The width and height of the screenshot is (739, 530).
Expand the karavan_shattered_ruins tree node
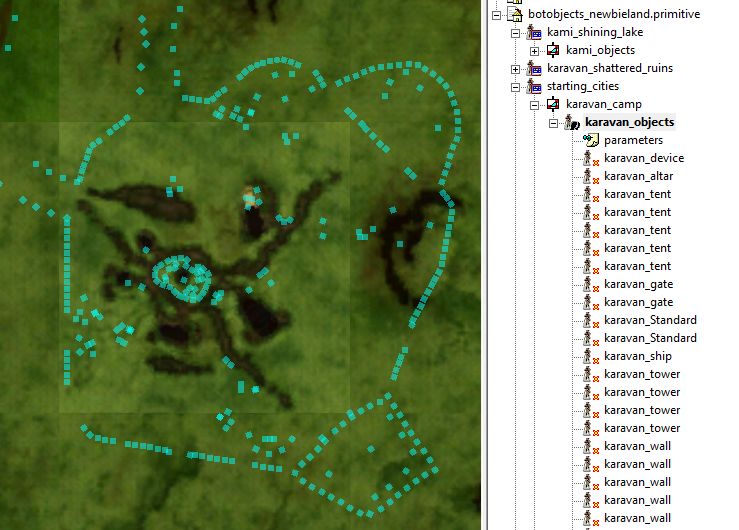[516, 68]
